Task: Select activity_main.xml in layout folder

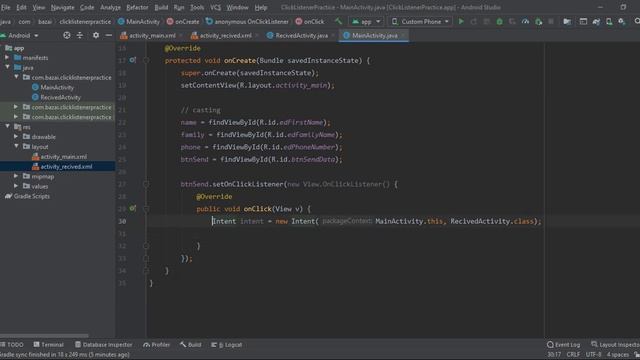Action: click(60, 157)
